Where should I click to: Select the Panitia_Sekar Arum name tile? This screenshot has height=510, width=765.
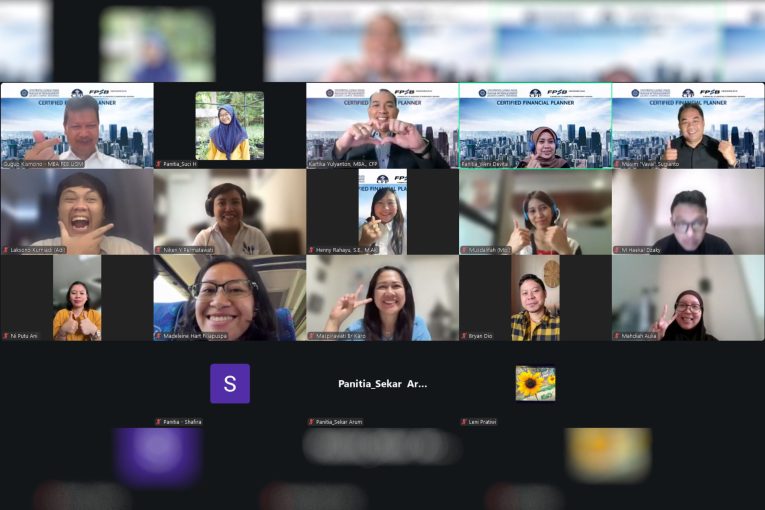[382, 384]
